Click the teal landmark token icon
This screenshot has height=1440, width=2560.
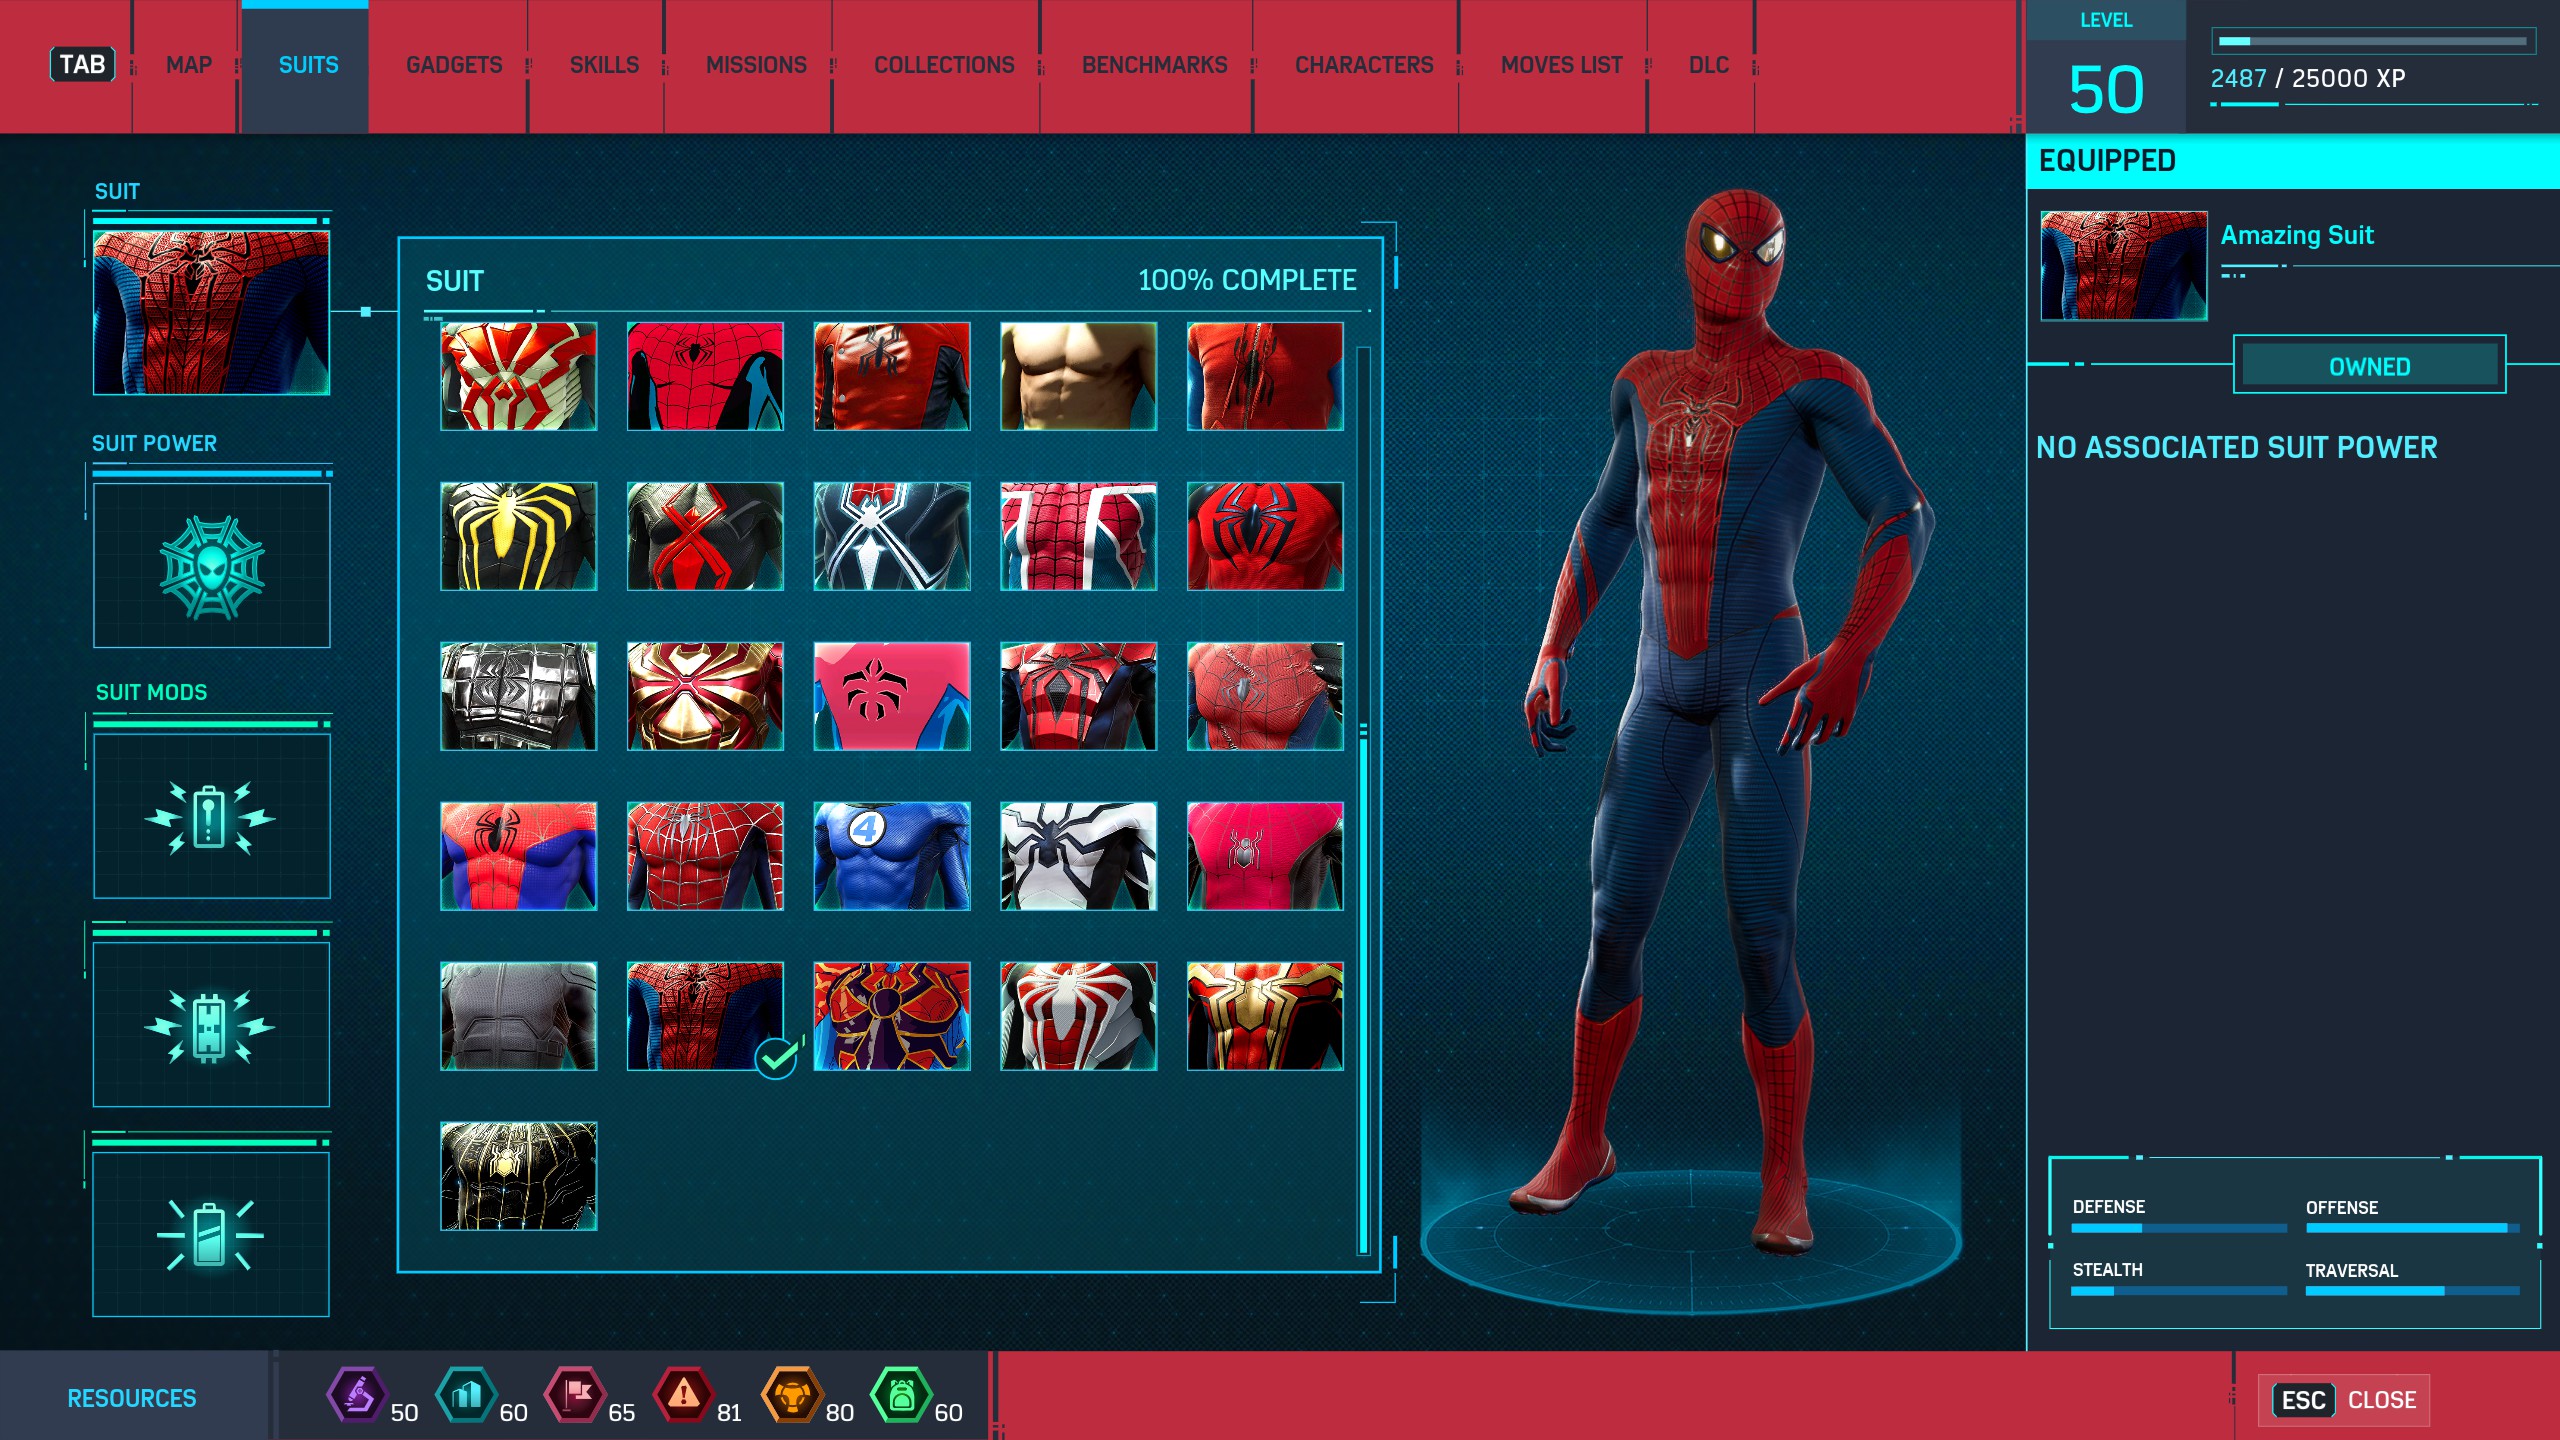point(466,1394)
